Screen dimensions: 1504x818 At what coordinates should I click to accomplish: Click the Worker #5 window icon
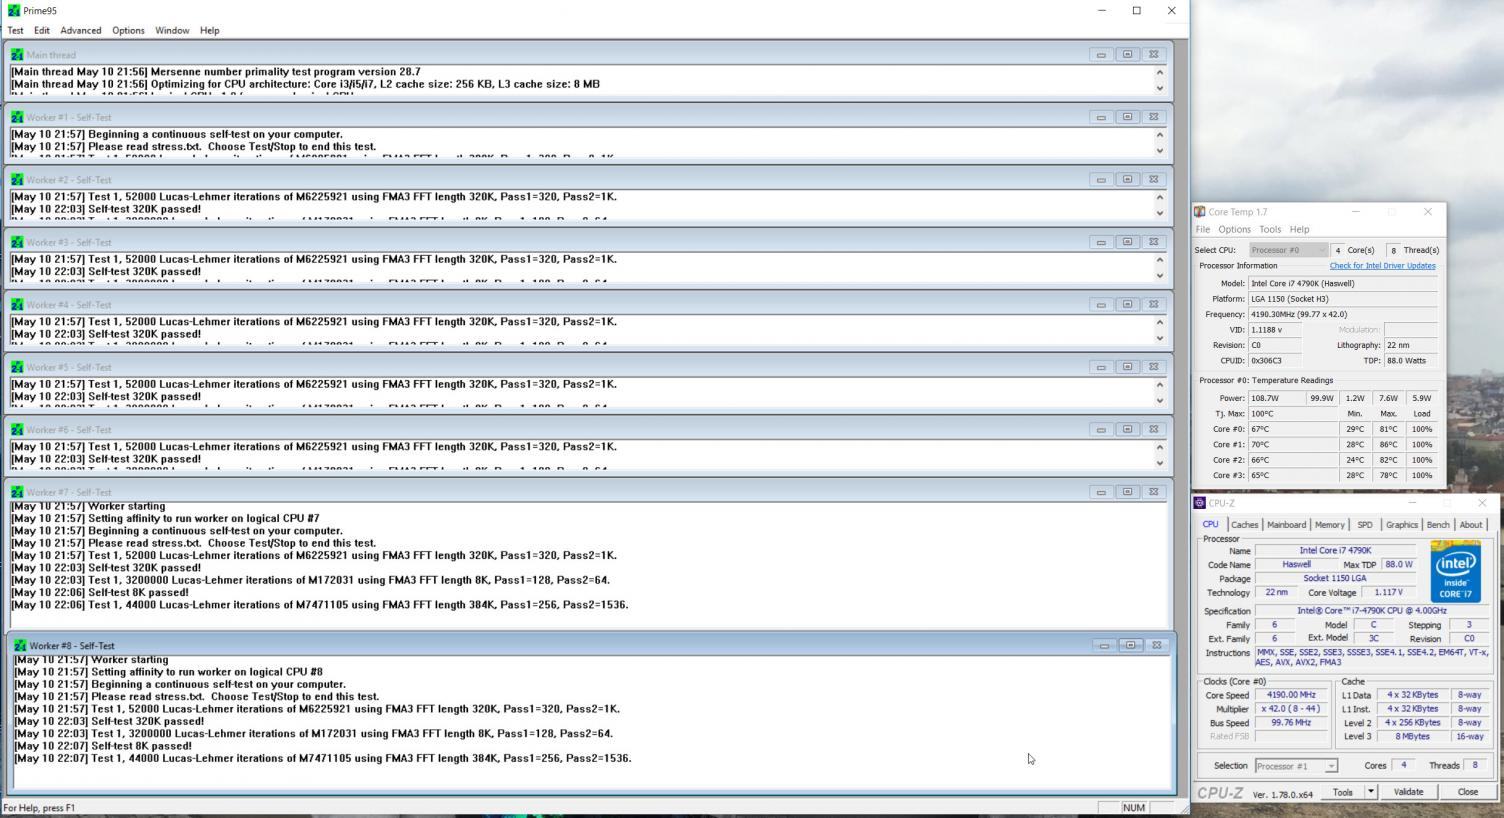click(x=17, y=367)
